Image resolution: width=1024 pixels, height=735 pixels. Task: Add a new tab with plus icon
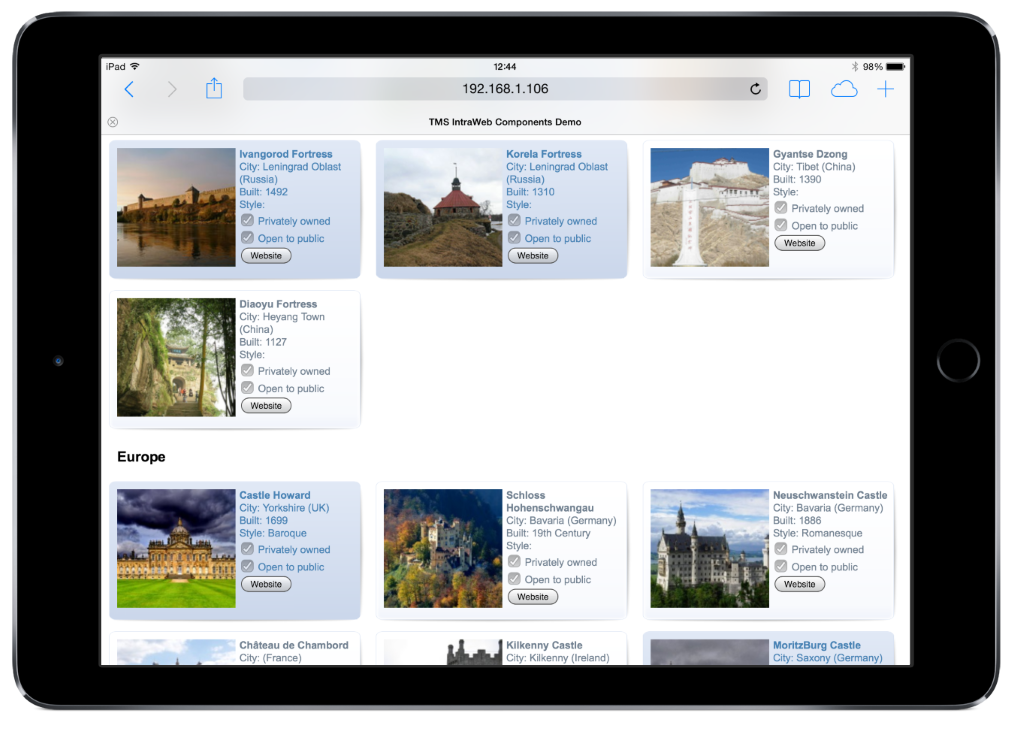[x=886, y=90]
